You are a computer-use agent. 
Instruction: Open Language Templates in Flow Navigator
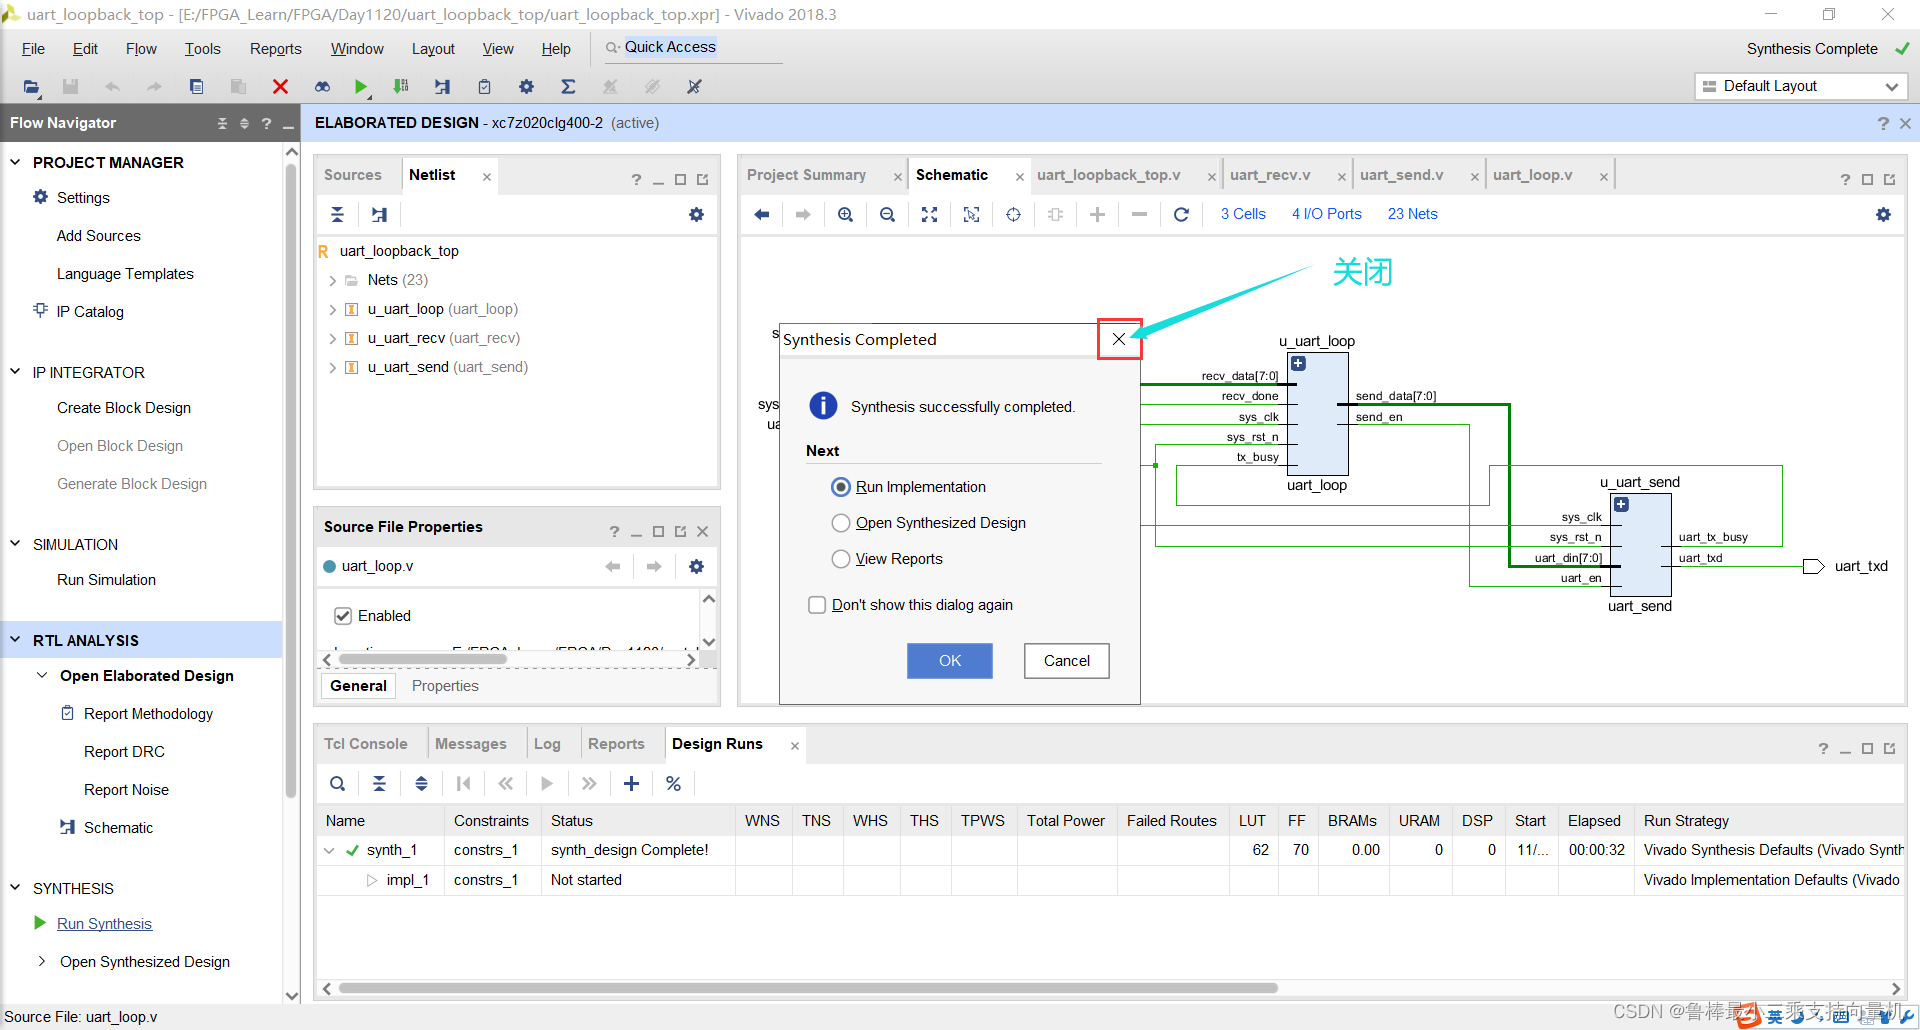coord(125,274)
